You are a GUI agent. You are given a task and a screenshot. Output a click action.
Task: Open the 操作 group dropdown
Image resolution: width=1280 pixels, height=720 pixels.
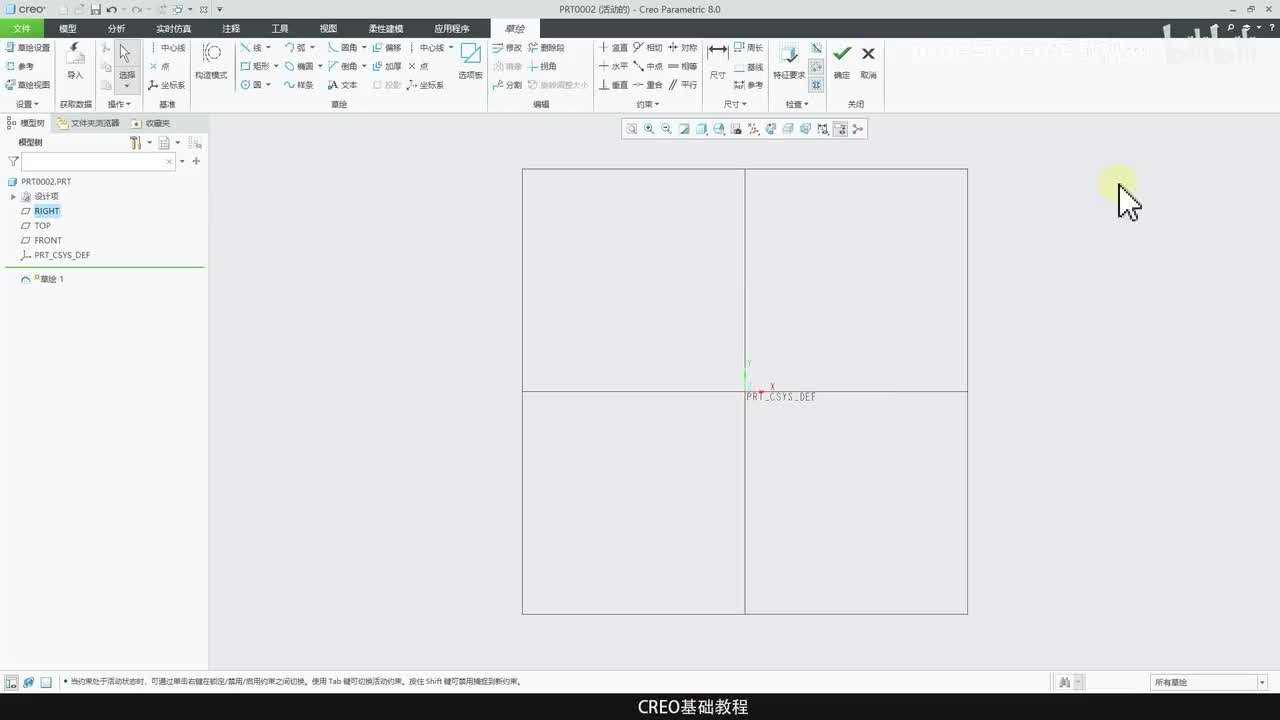[x=119, y=104]
